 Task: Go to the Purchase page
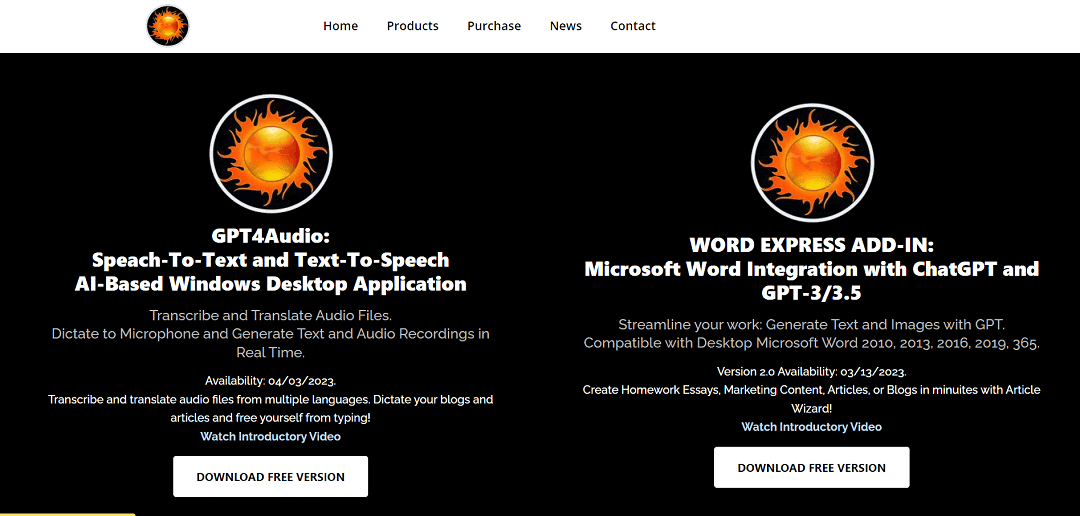tap(494, 26)
